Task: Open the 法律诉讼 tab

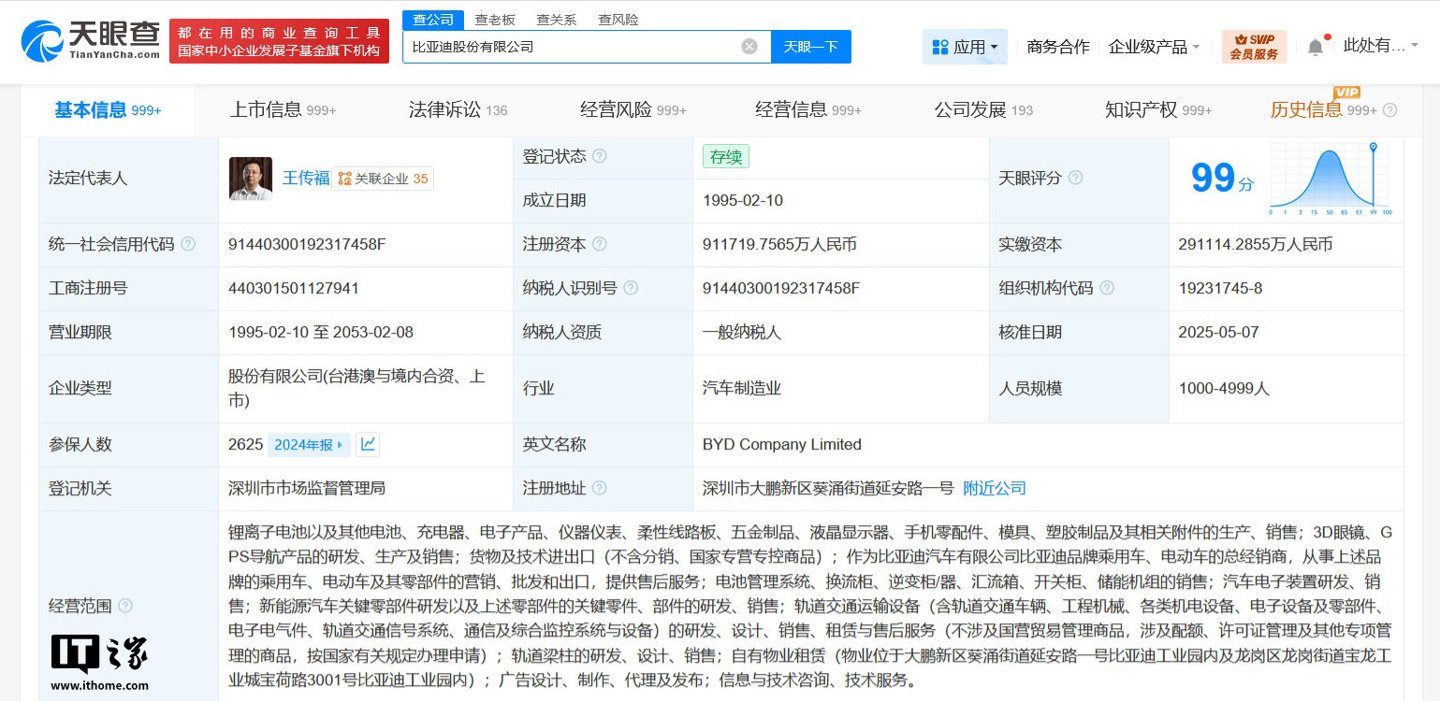Action: 445,110
